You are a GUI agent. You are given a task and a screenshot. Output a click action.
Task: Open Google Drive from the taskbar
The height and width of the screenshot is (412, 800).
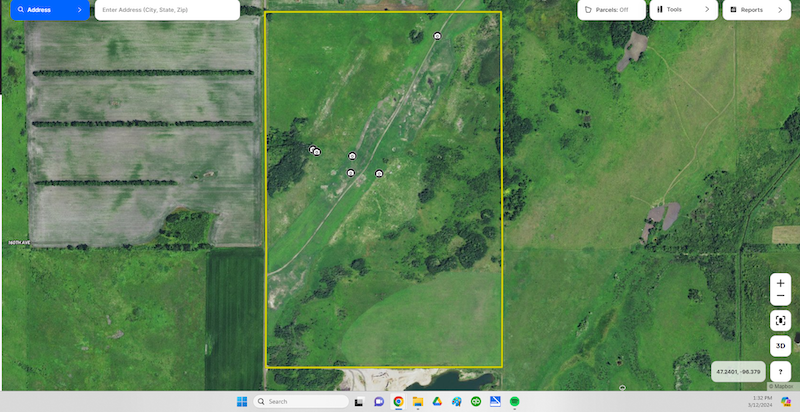tap(437, 401)
